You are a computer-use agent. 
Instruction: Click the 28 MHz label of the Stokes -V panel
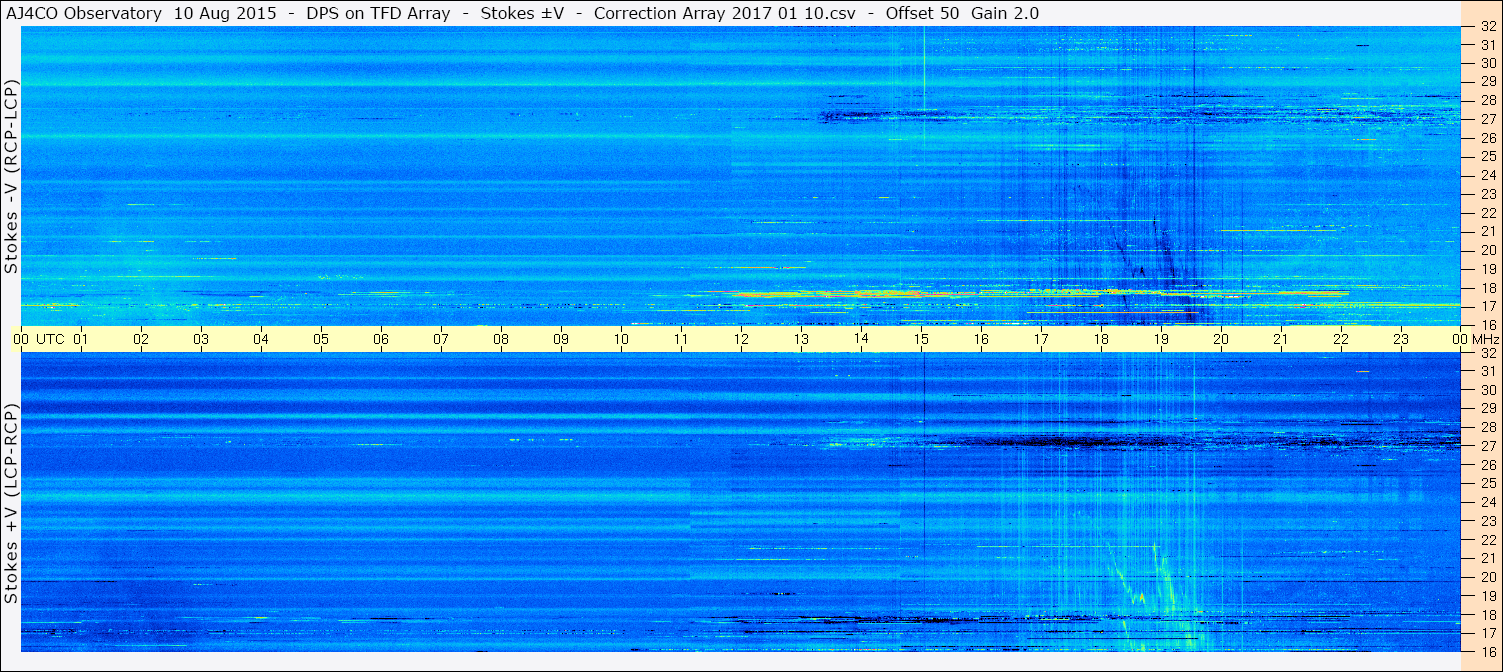(1487, 100)
